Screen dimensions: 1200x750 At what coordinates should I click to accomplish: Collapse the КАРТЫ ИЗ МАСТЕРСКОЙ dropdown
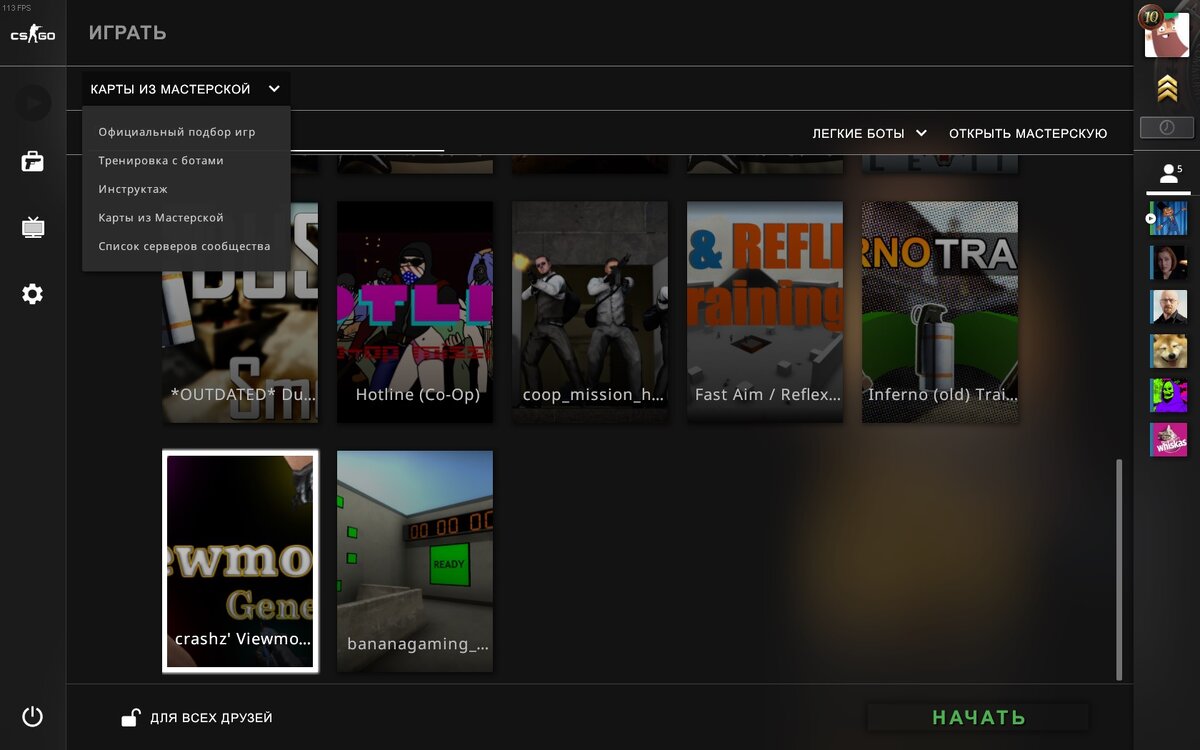tap(186, 89)
